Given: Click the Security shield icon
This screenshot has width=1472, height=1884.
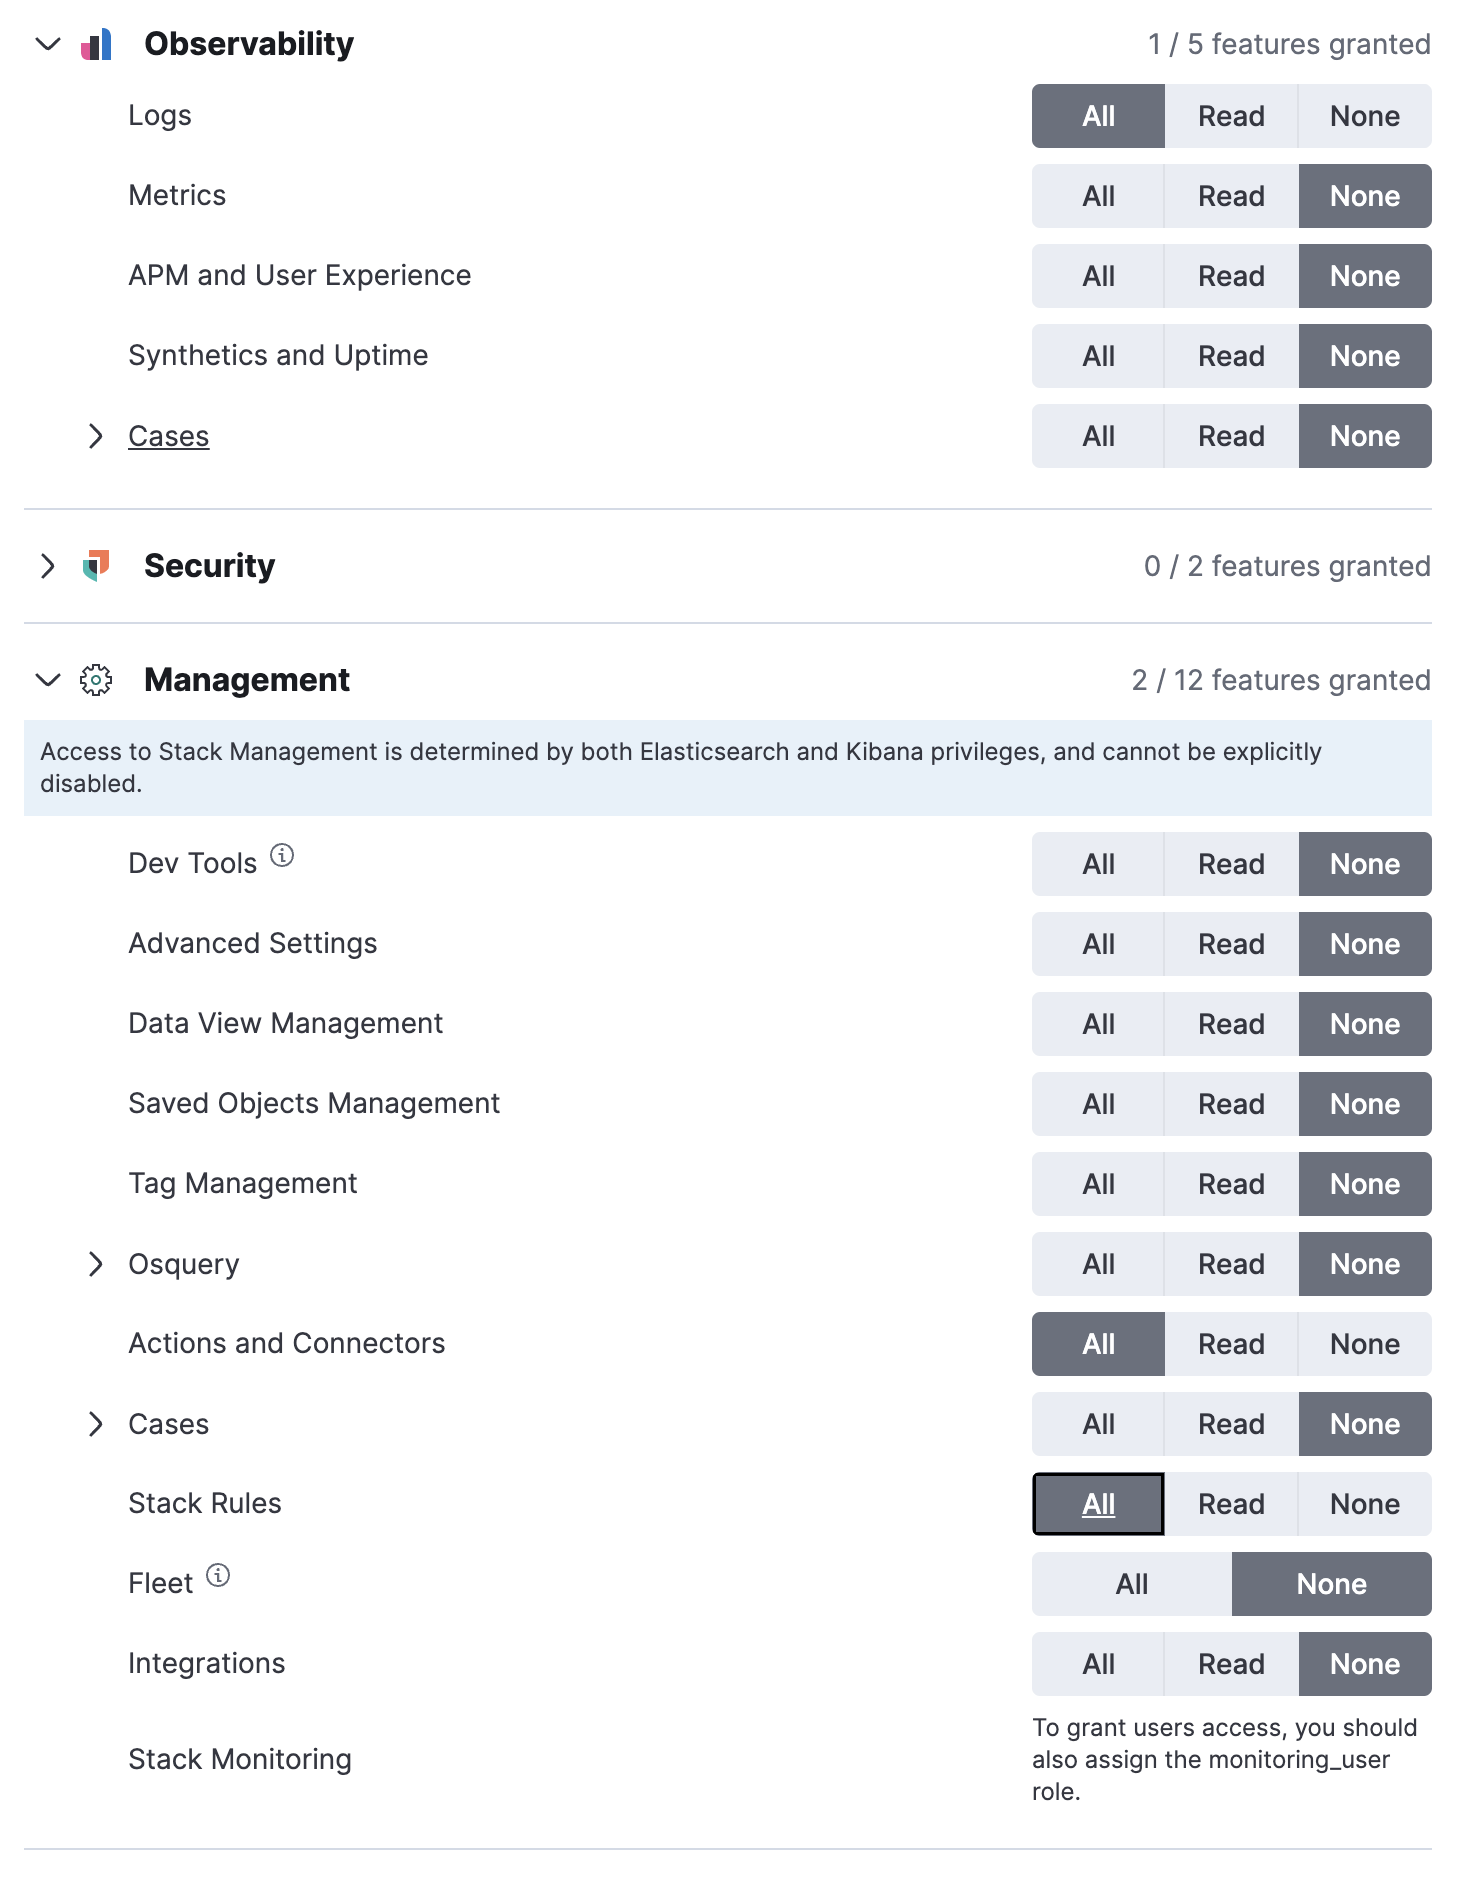Looking at the screenshot, I should click(97, 565).
